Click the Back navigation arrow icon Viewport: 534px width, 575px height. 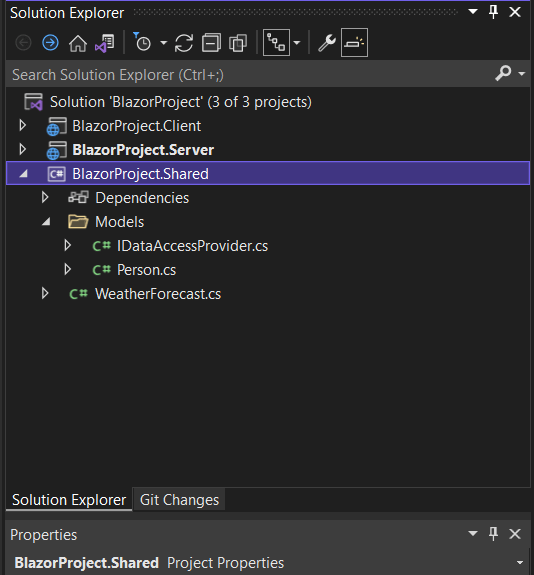23,43
